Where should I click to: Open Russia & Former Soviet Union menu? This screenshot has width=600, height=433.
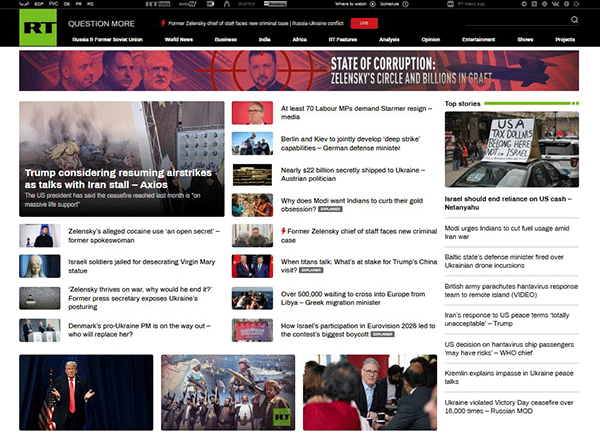pos(107,39)
